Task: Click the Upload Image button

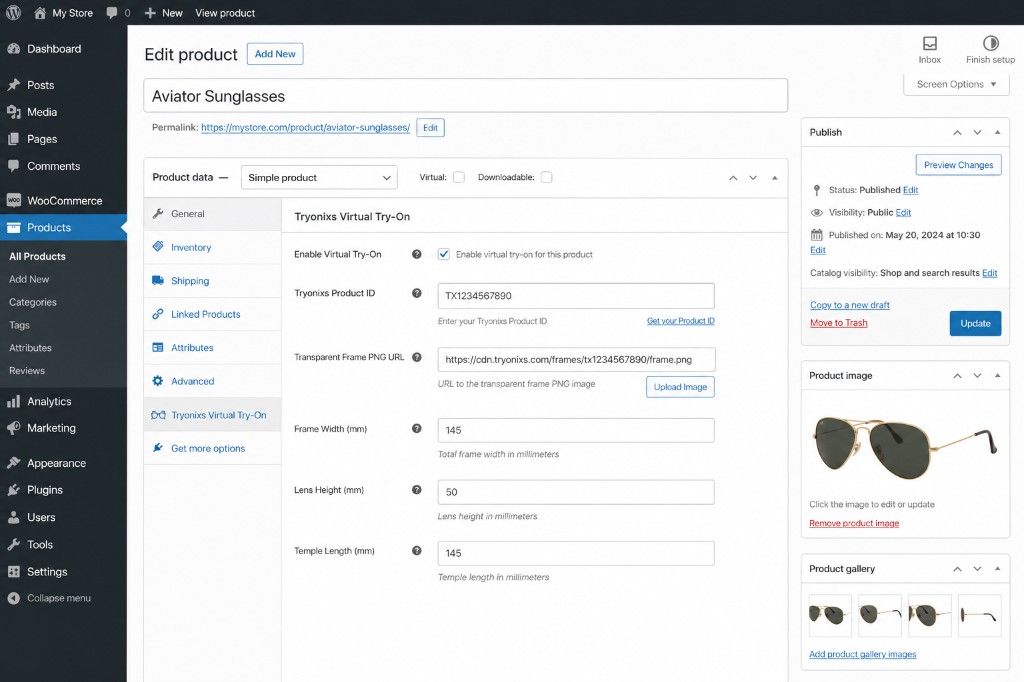Action: click(x=680, y=387)
